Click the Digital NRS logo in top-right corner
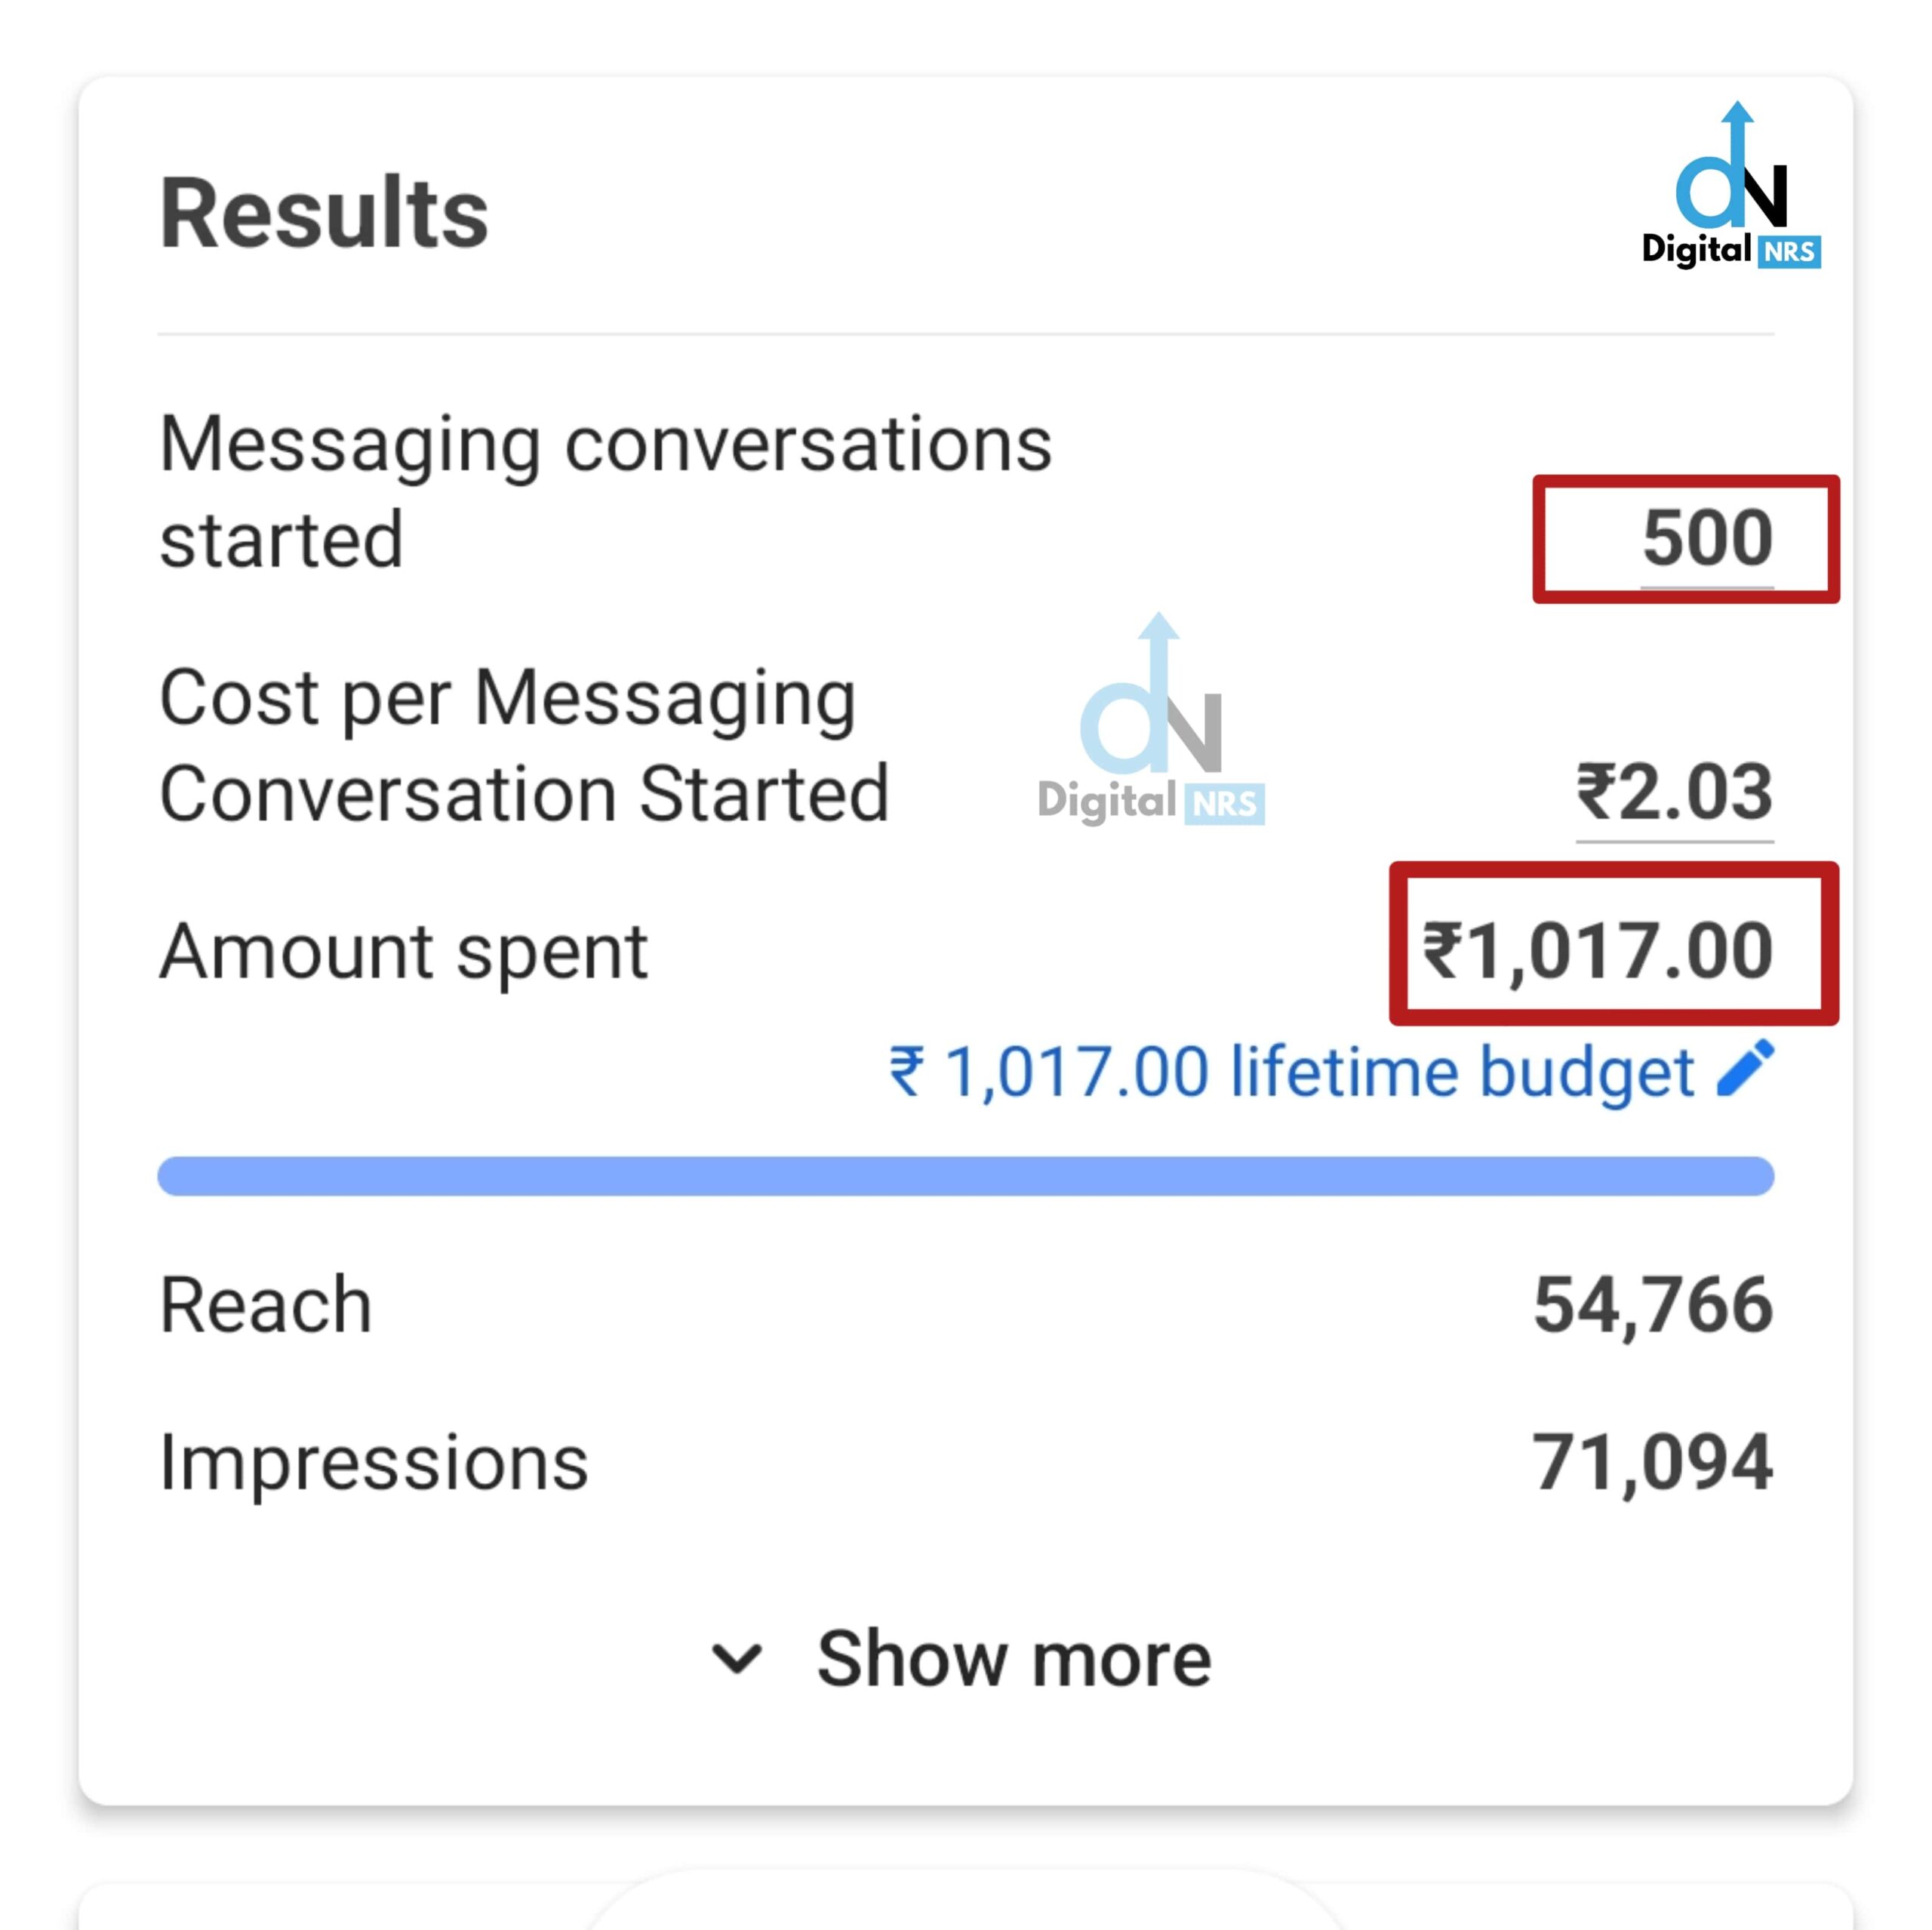The width and height of the screenshot is (1932, 1930). point(1730,187)
